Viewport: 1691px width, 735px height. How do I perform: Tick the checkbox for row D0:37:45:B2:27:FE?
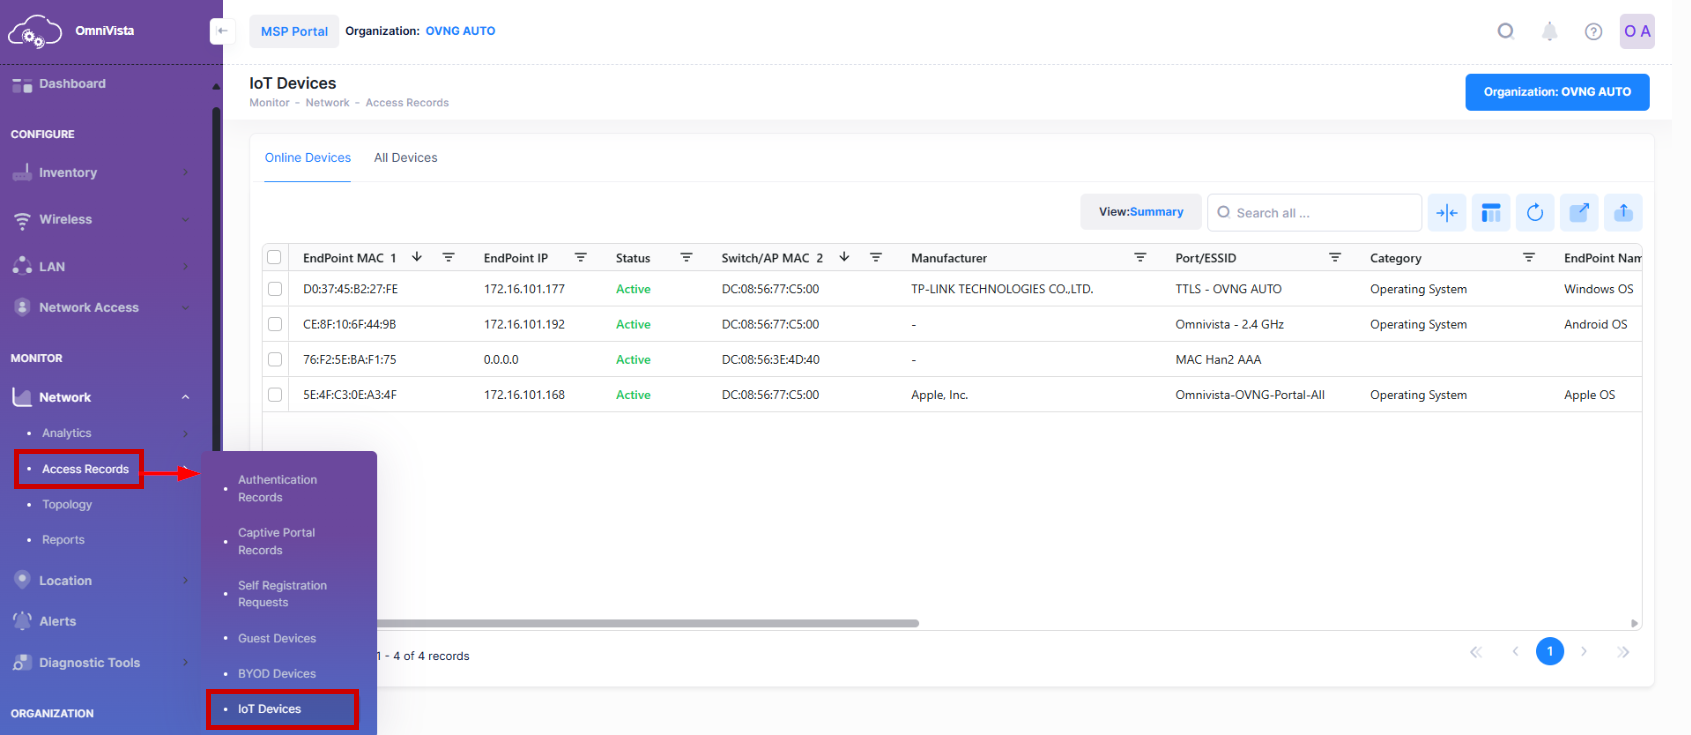(x=275, y=289)
